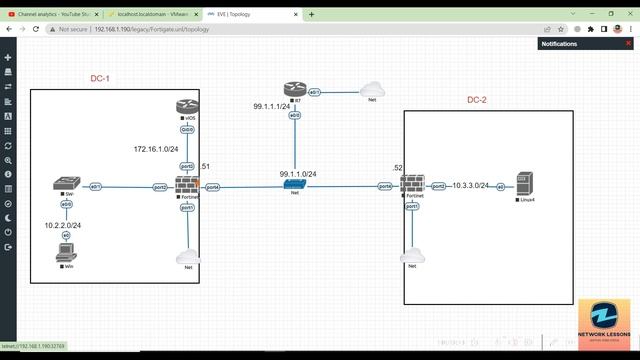Click the 10.3.3.0/24 text label
This screenshot has height=360, width=640.
pos(470,186)
